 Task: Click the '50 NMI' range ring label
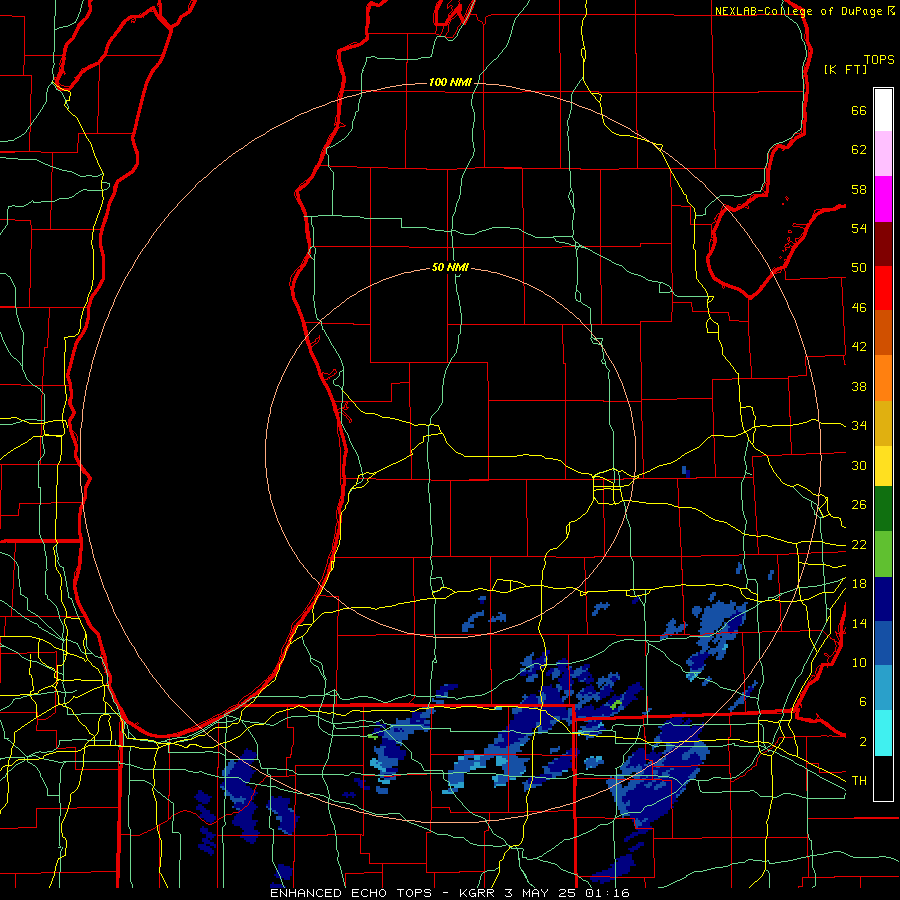(450, 267)
